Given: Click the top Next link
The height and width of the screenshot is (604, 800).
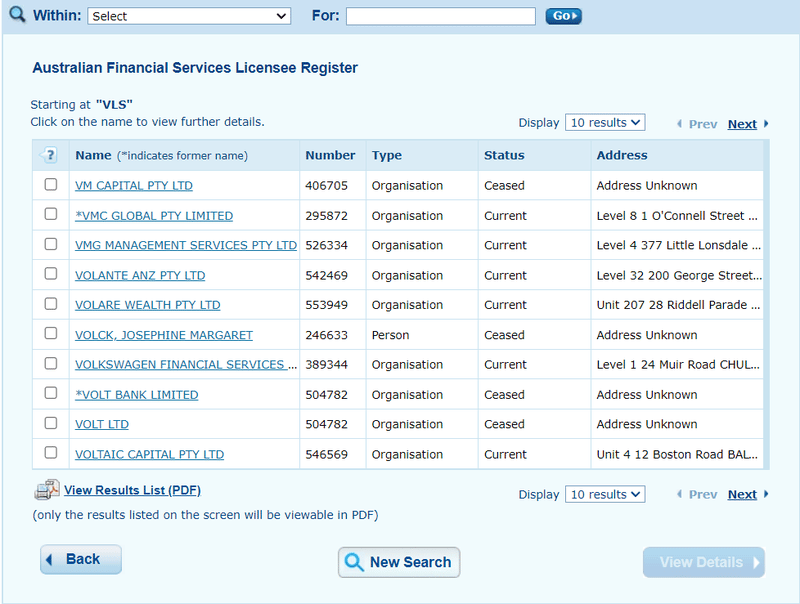Looking at the screenshot, I should pos(742,124).
